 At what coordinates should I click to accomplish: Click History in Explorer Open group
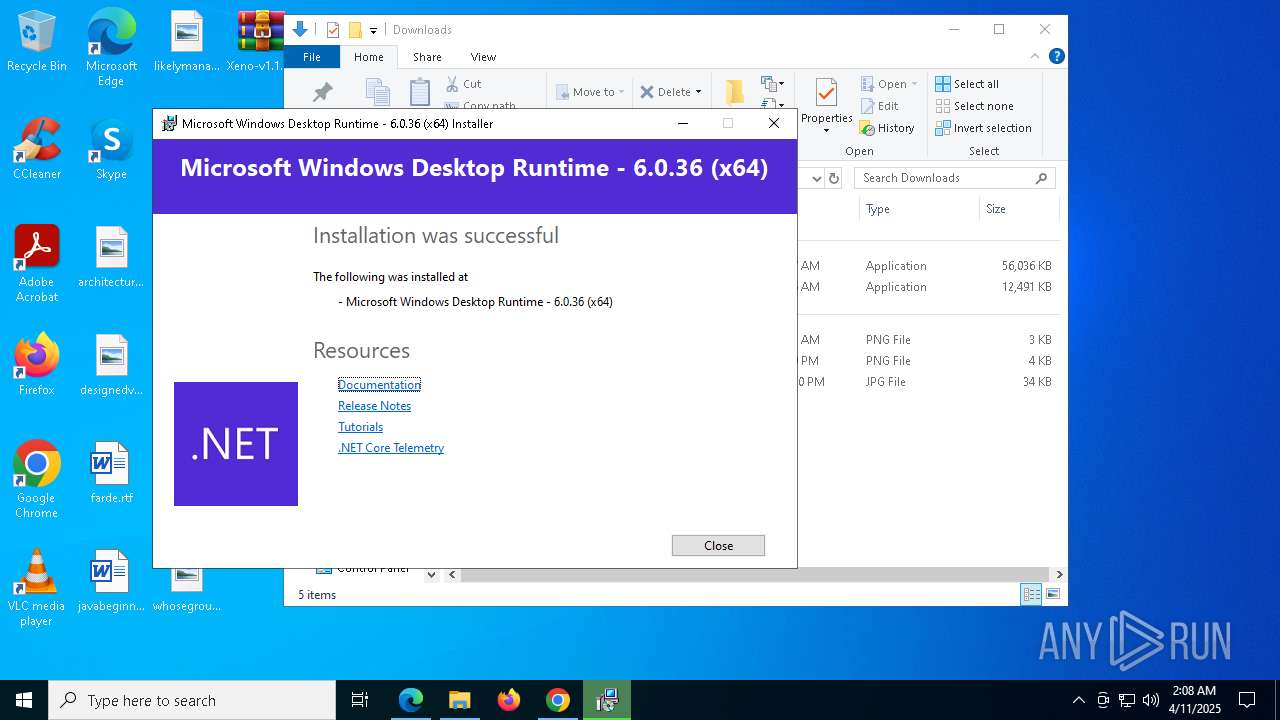tap(887, 128)
